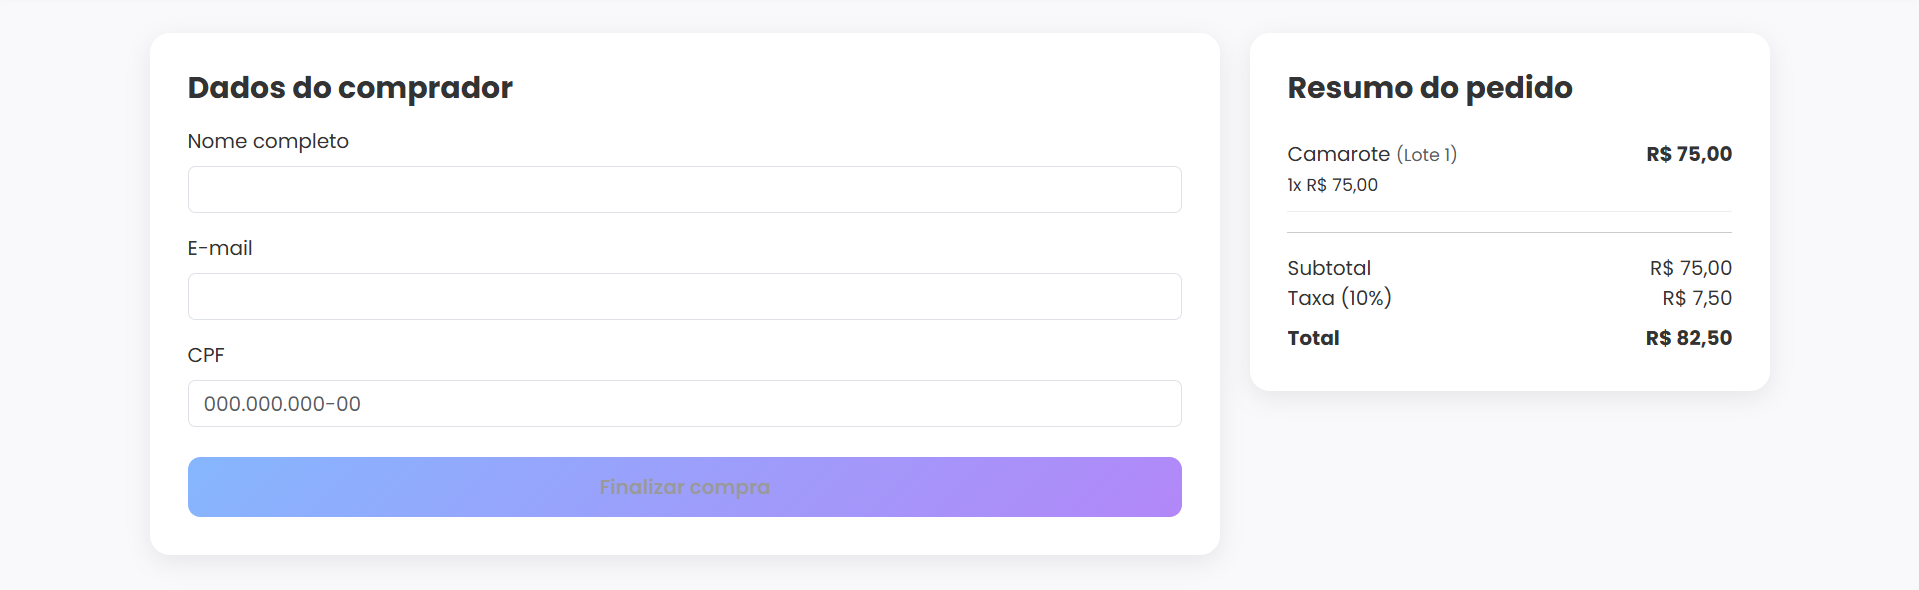Click the Nome completo input field
This screenshot has width=1919, height=590.
(x=684, y=190)
